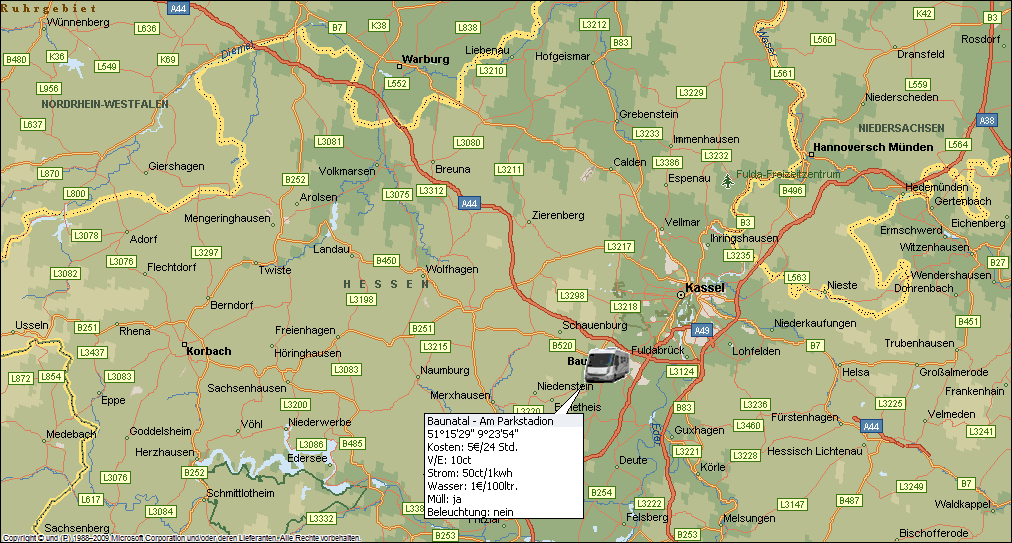The height and width of the screenshot is (543, 1012).
Task: Click the tooltip title 'Baunatal - Am Parkstadion'
Action: [x=491, y=421]
